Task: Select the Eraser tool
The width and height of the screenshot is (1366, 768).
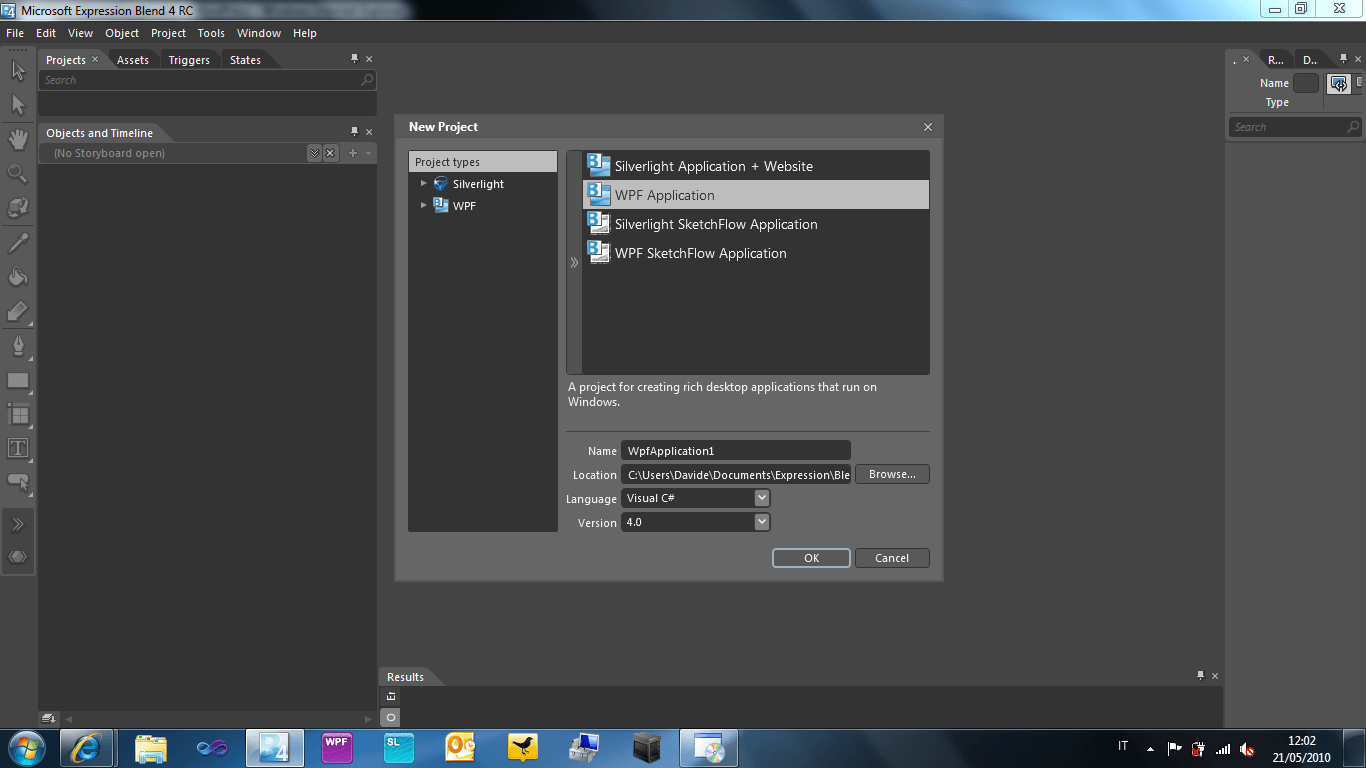Action: click(17, 312)
